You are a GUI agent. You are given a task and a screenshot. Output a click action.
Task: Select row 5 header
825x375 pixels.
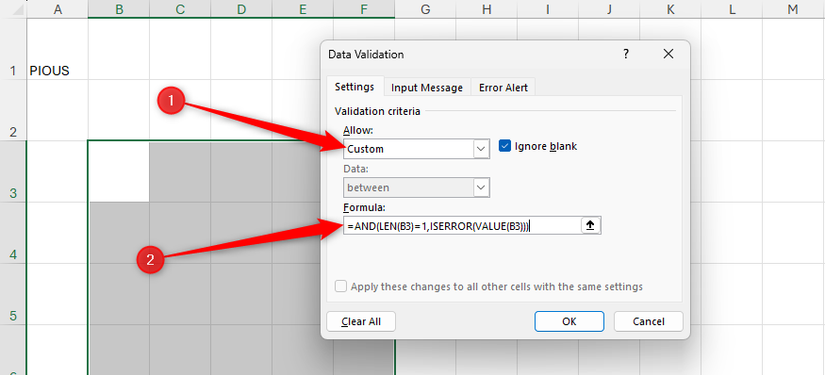(x=13, y=294)
